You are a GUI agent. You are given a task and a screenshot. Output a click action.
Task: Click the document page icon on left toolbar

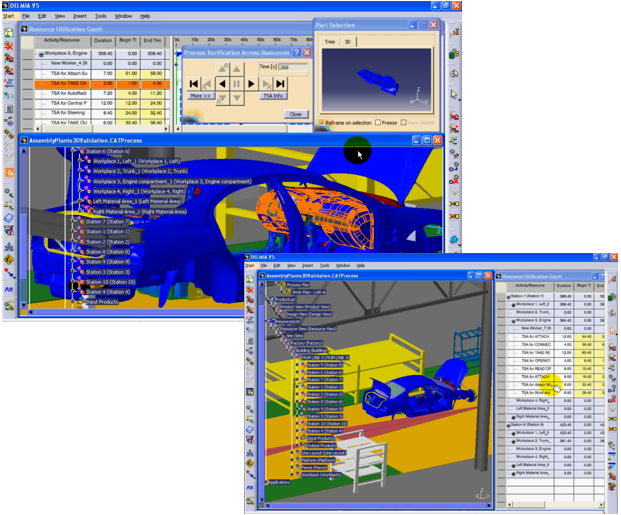(9, 109)
